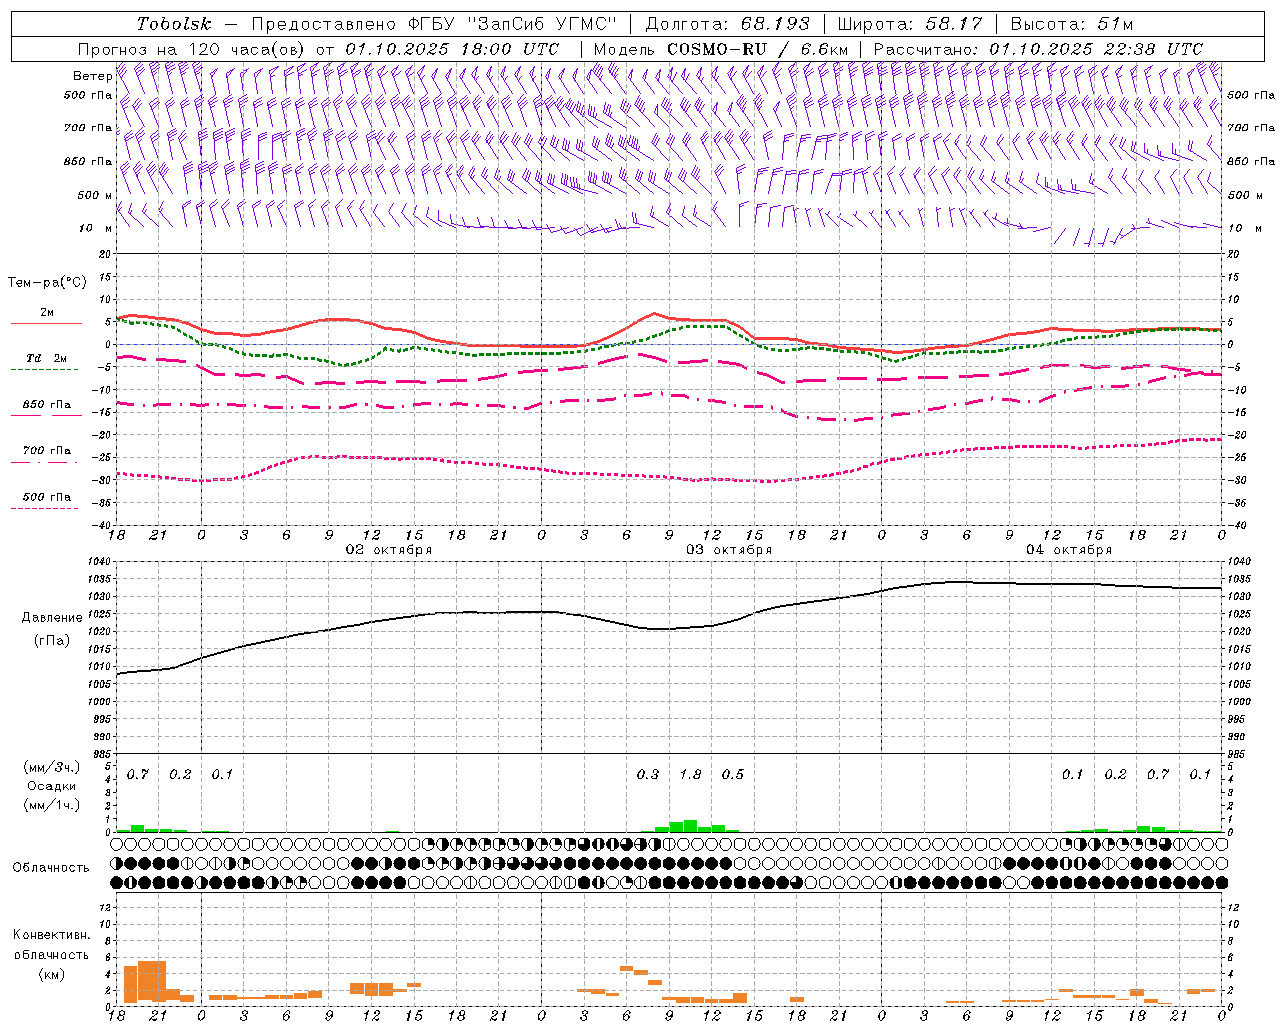Click the Давление pressure panel label
The height and width of the screenshot is (1024, 1280).
[x=52, y=618]
